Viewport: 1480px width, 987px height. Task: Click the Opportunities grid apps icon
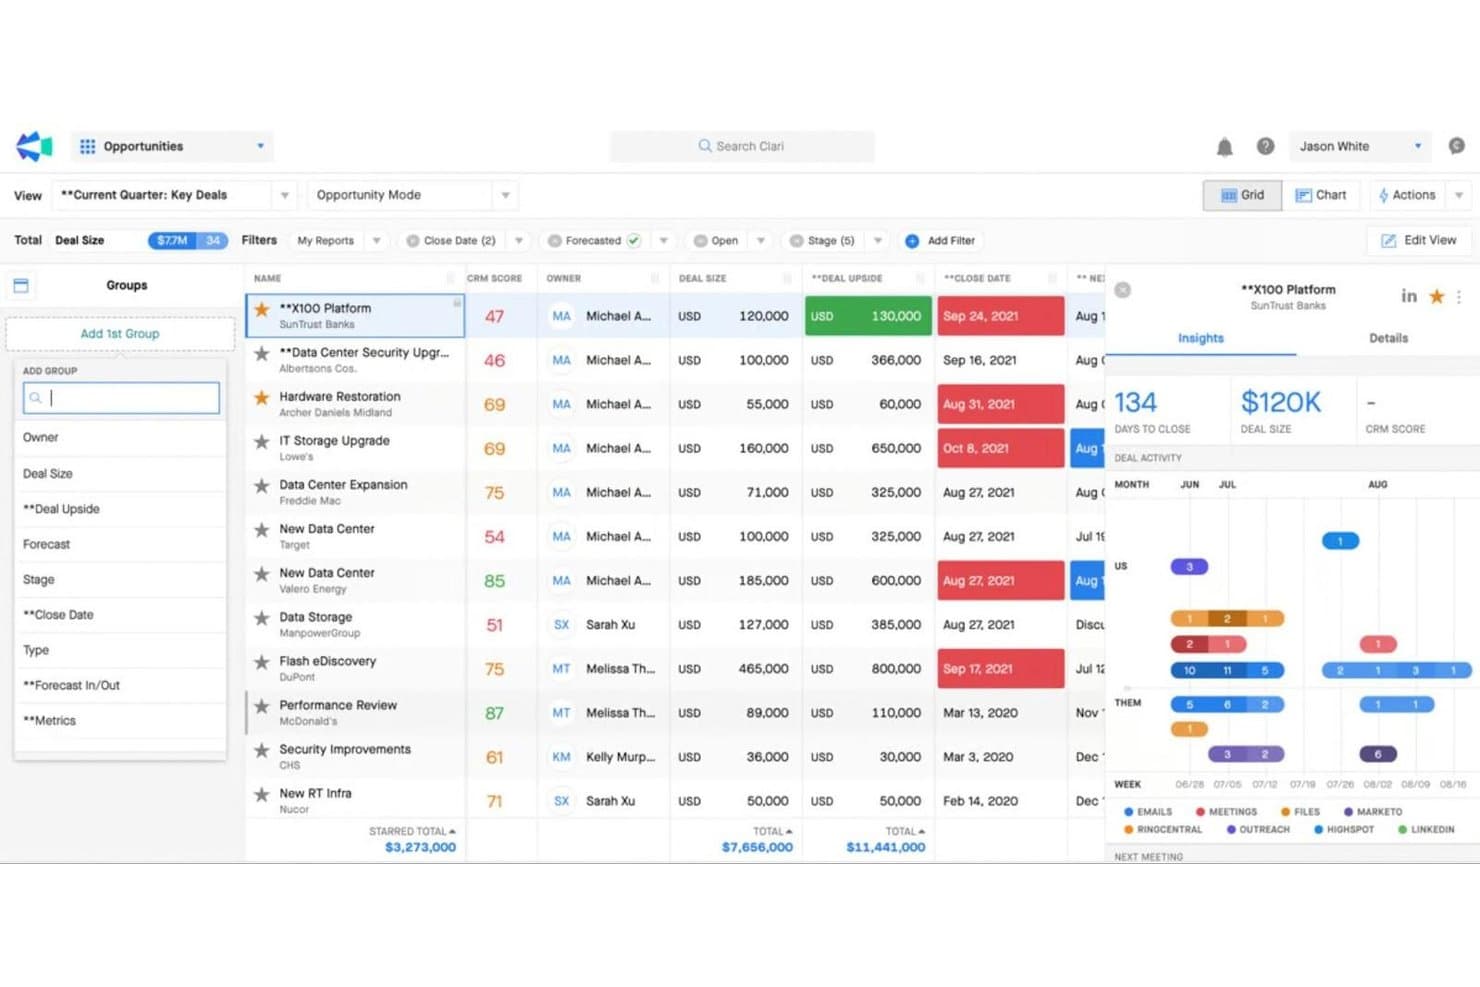click(88, 146)
